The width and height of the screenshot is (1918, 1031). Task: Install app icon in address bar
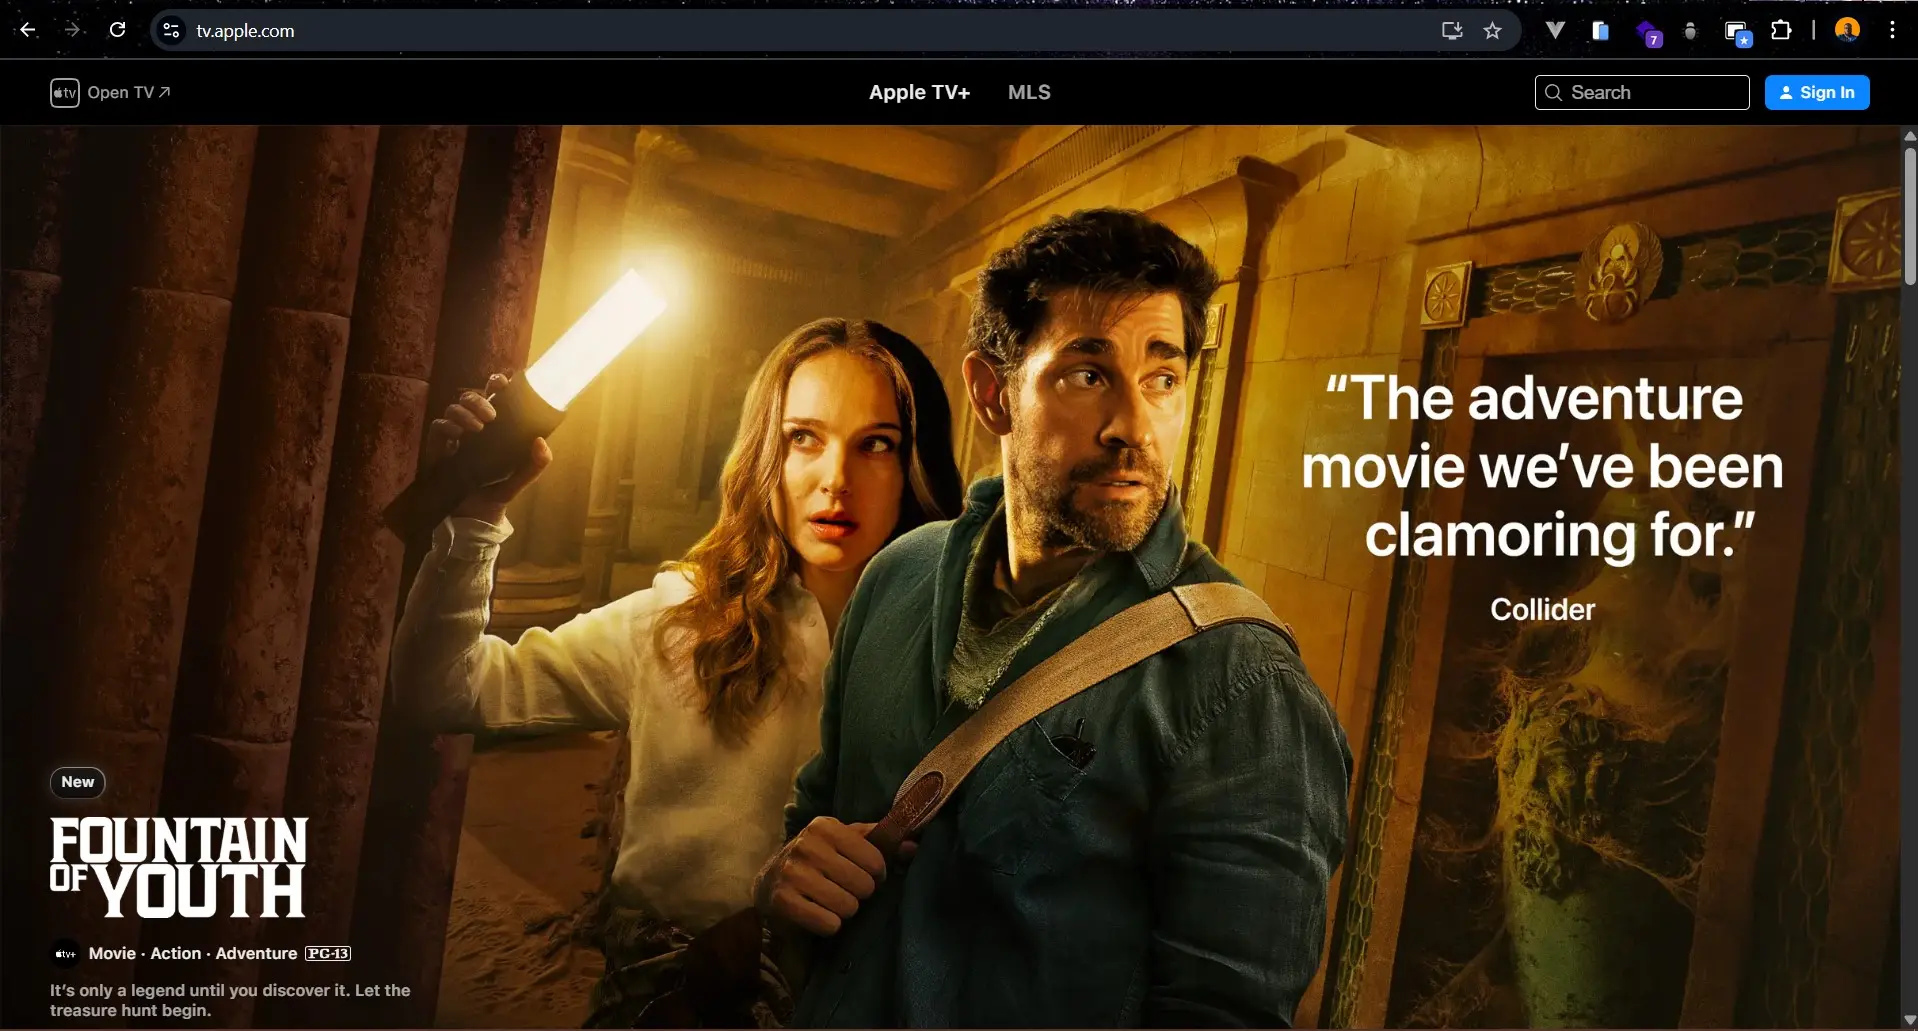click(x=1452, y=31)
